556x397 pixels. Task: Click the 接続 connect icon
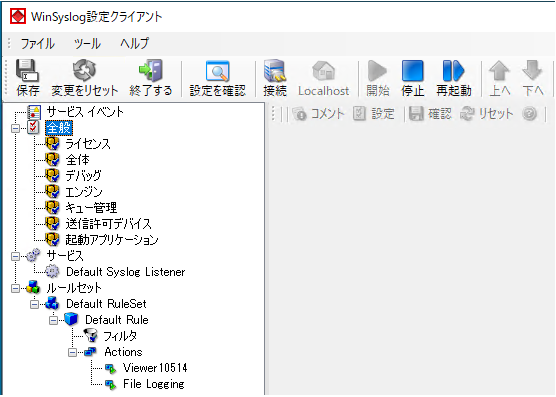coord(275,71)
